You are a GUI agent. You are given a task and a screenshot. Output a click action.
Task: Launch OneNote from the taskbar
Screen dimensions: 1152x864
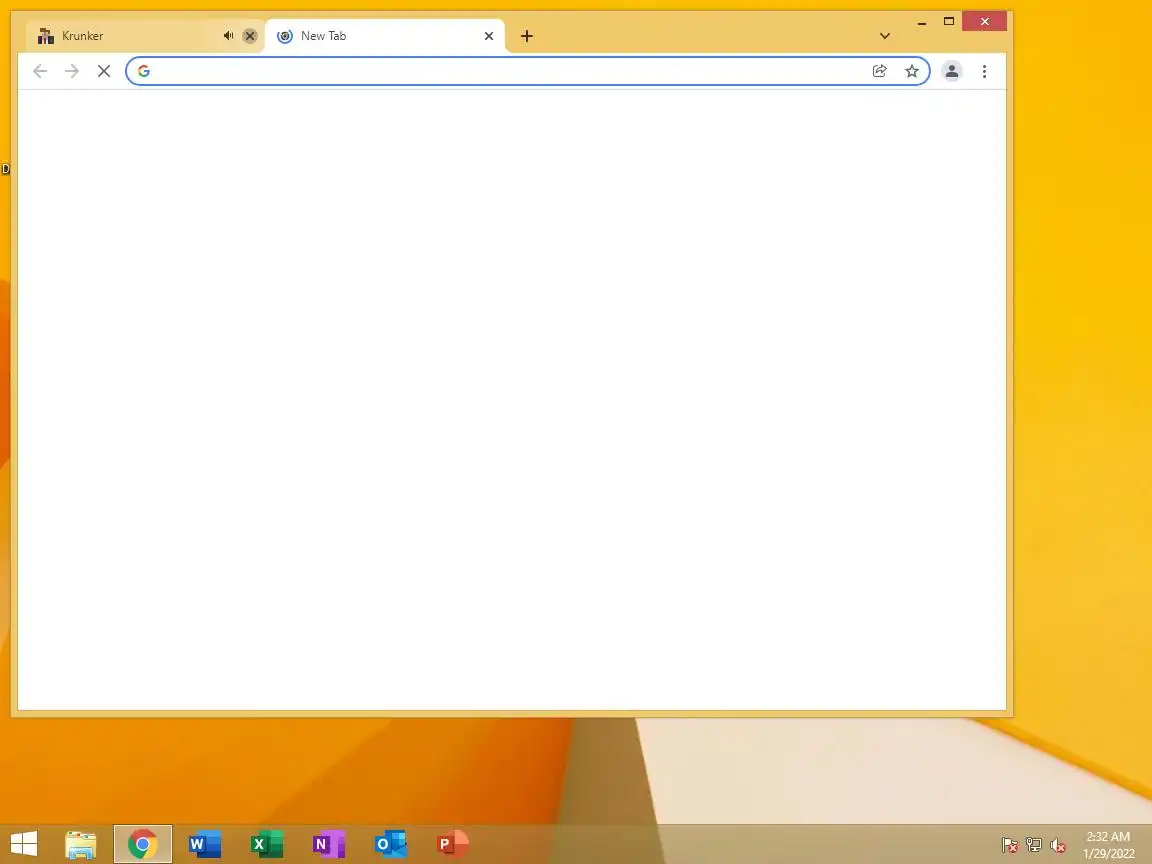(x=328, y=844)
